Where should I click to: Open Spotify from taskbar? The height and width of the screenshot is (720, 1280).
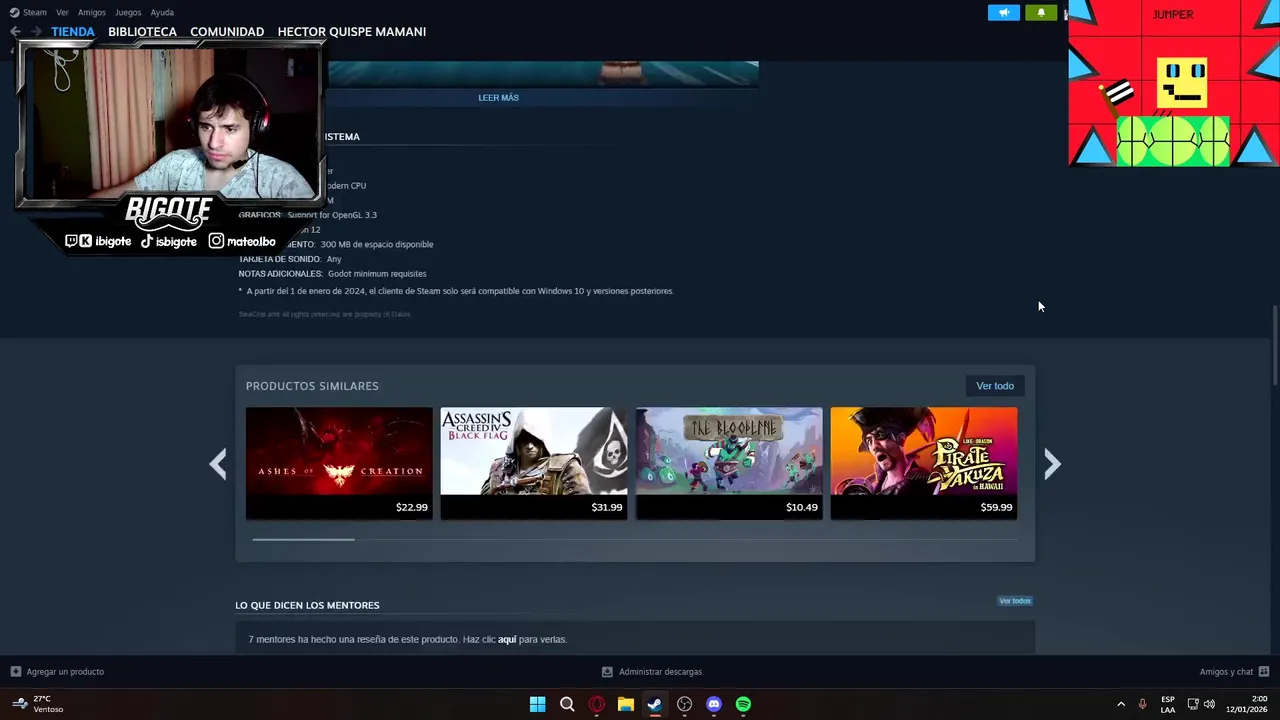pos(743,704)
